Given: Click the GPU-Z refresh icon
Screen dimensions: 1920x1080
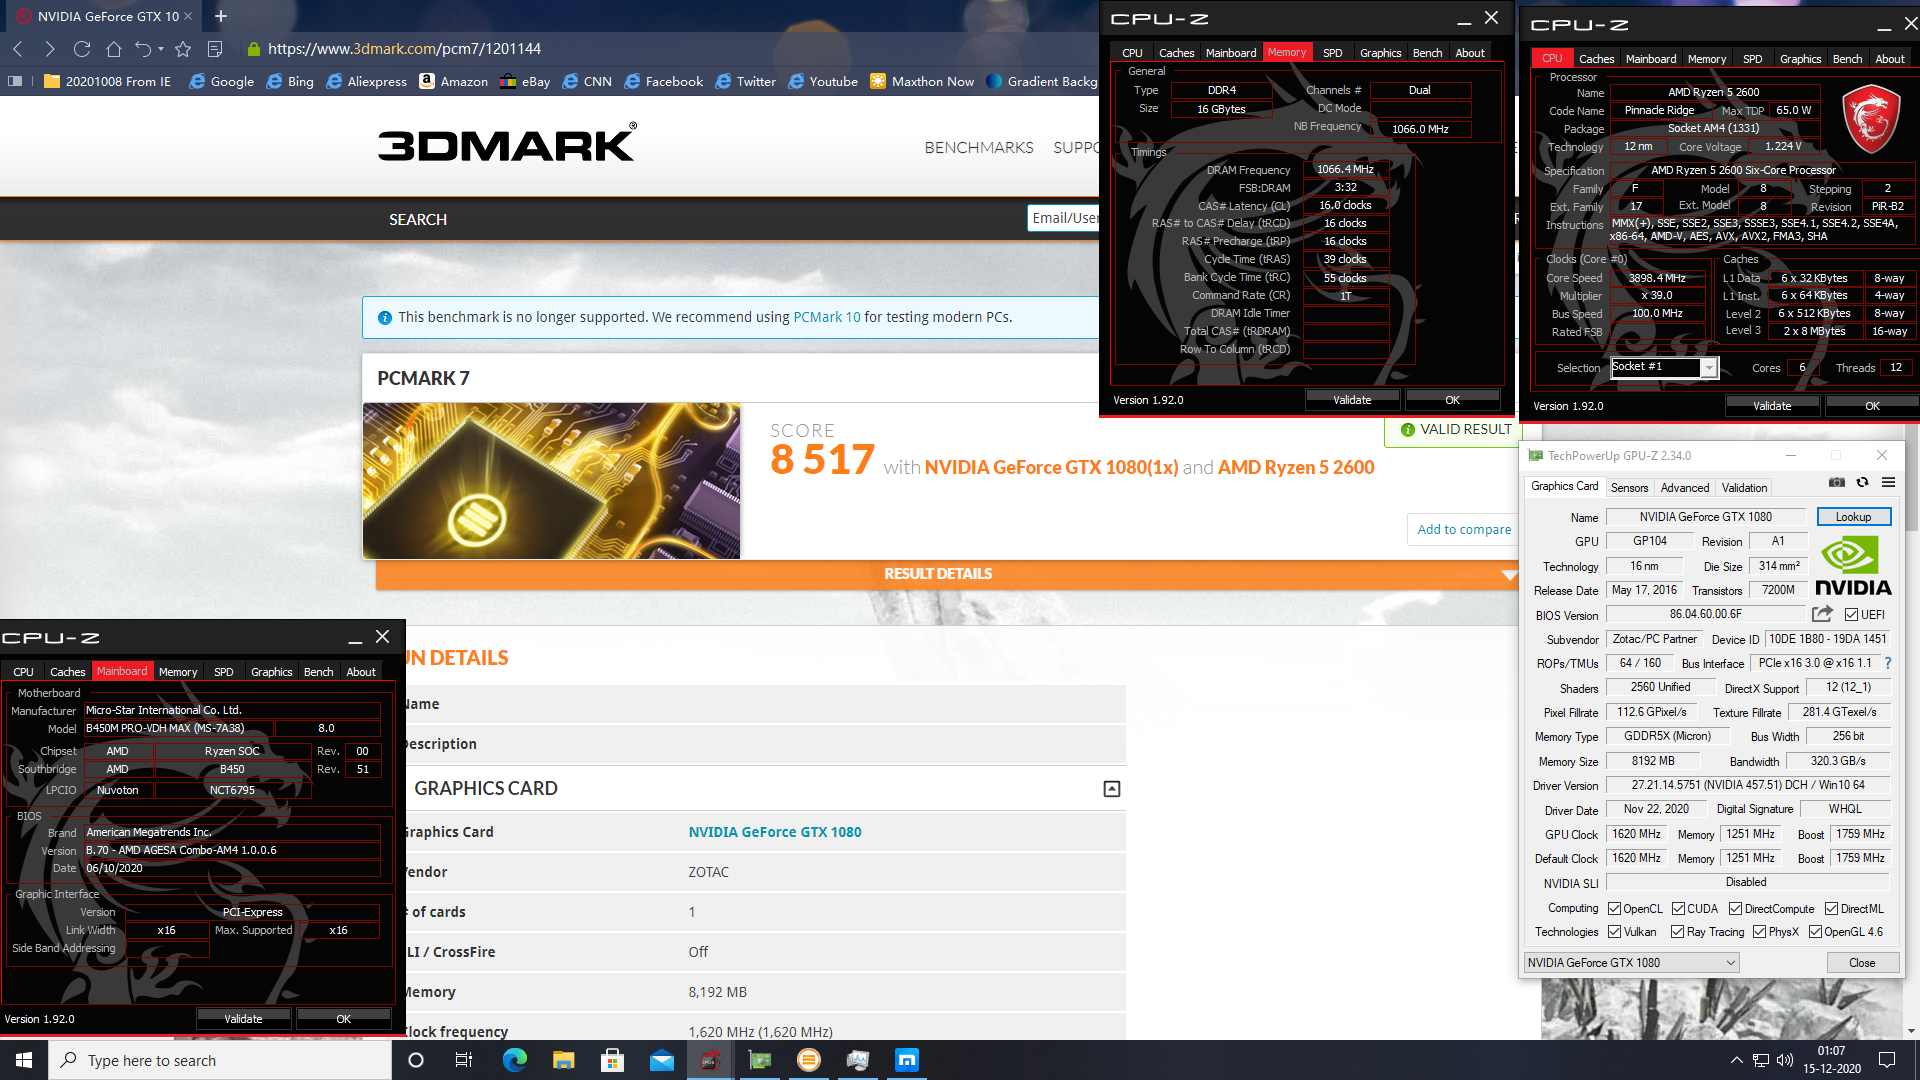Looking at the screenshot, I should [1862, 482].
